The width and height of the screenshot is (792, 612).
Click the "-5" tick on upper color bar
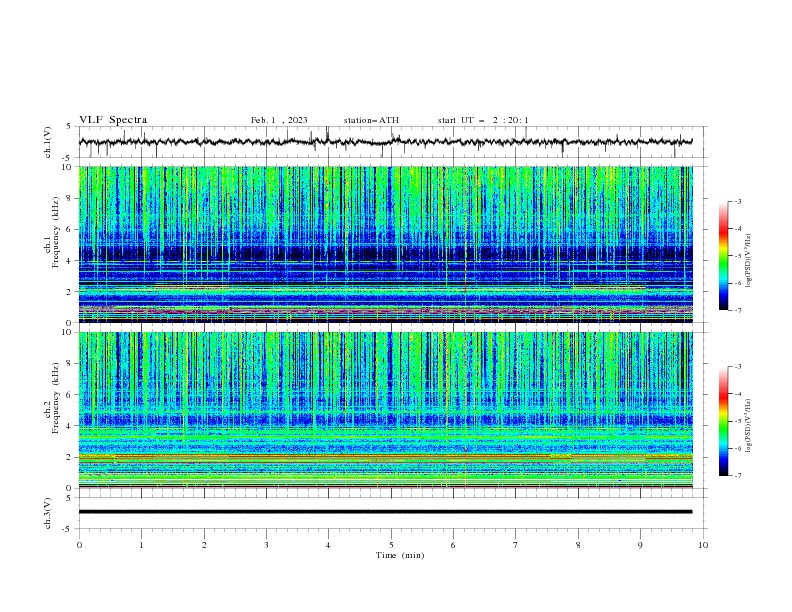(737, 256)
